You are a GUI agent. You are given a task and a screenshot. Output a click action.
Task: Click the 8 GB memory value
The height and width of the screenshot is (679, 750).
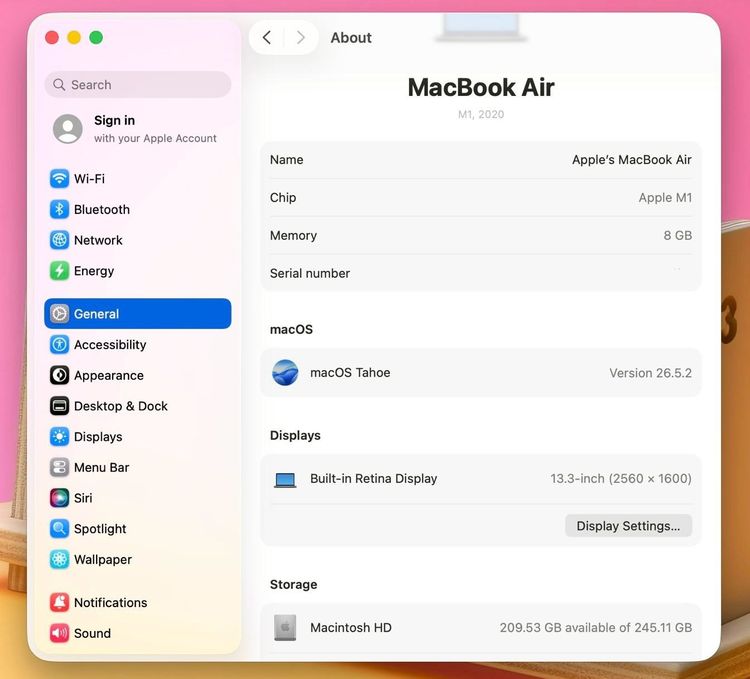click(677, 235)
